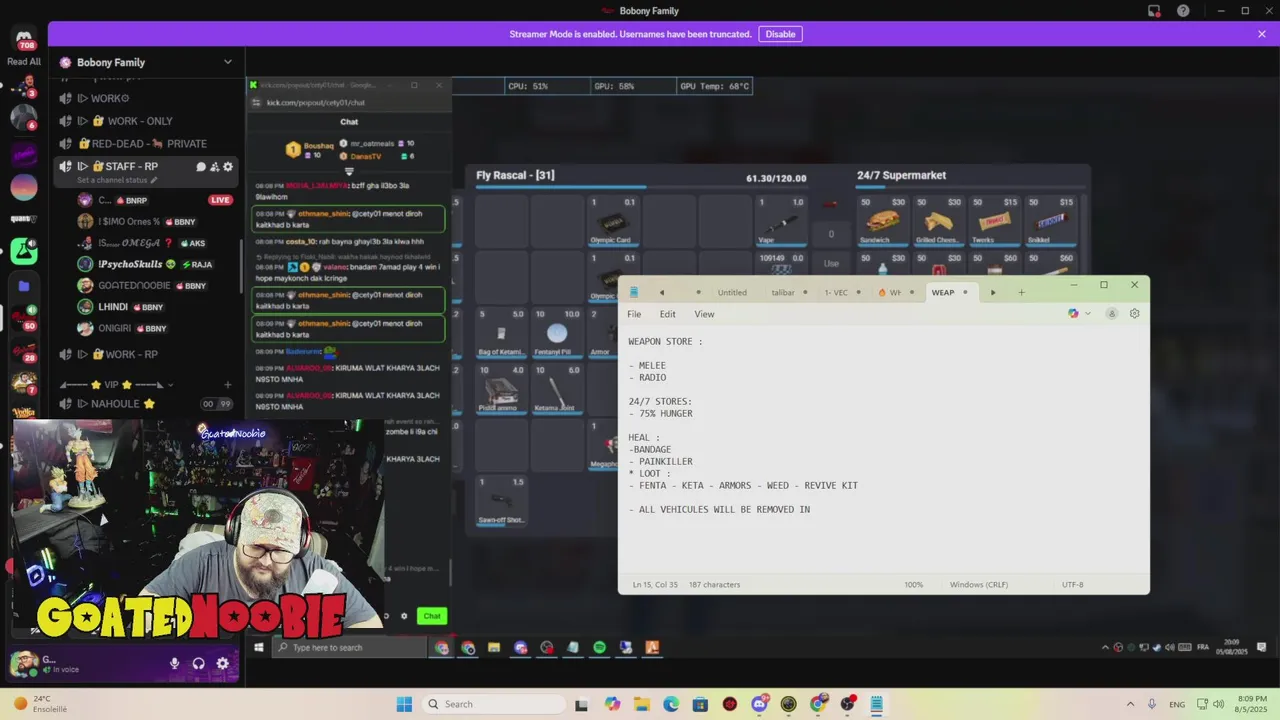Open Spotify icon in streamed taskbar
The height and width of the screenshot is (720, 1280).
pos(599,648)
